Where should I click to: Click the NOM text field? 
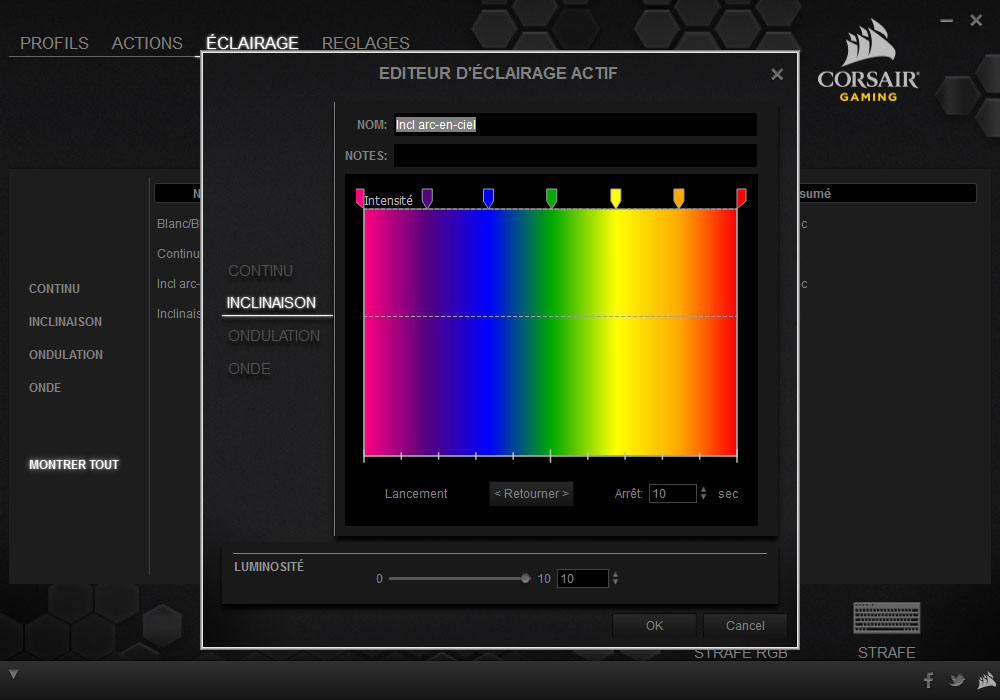[x=575, y=125]
